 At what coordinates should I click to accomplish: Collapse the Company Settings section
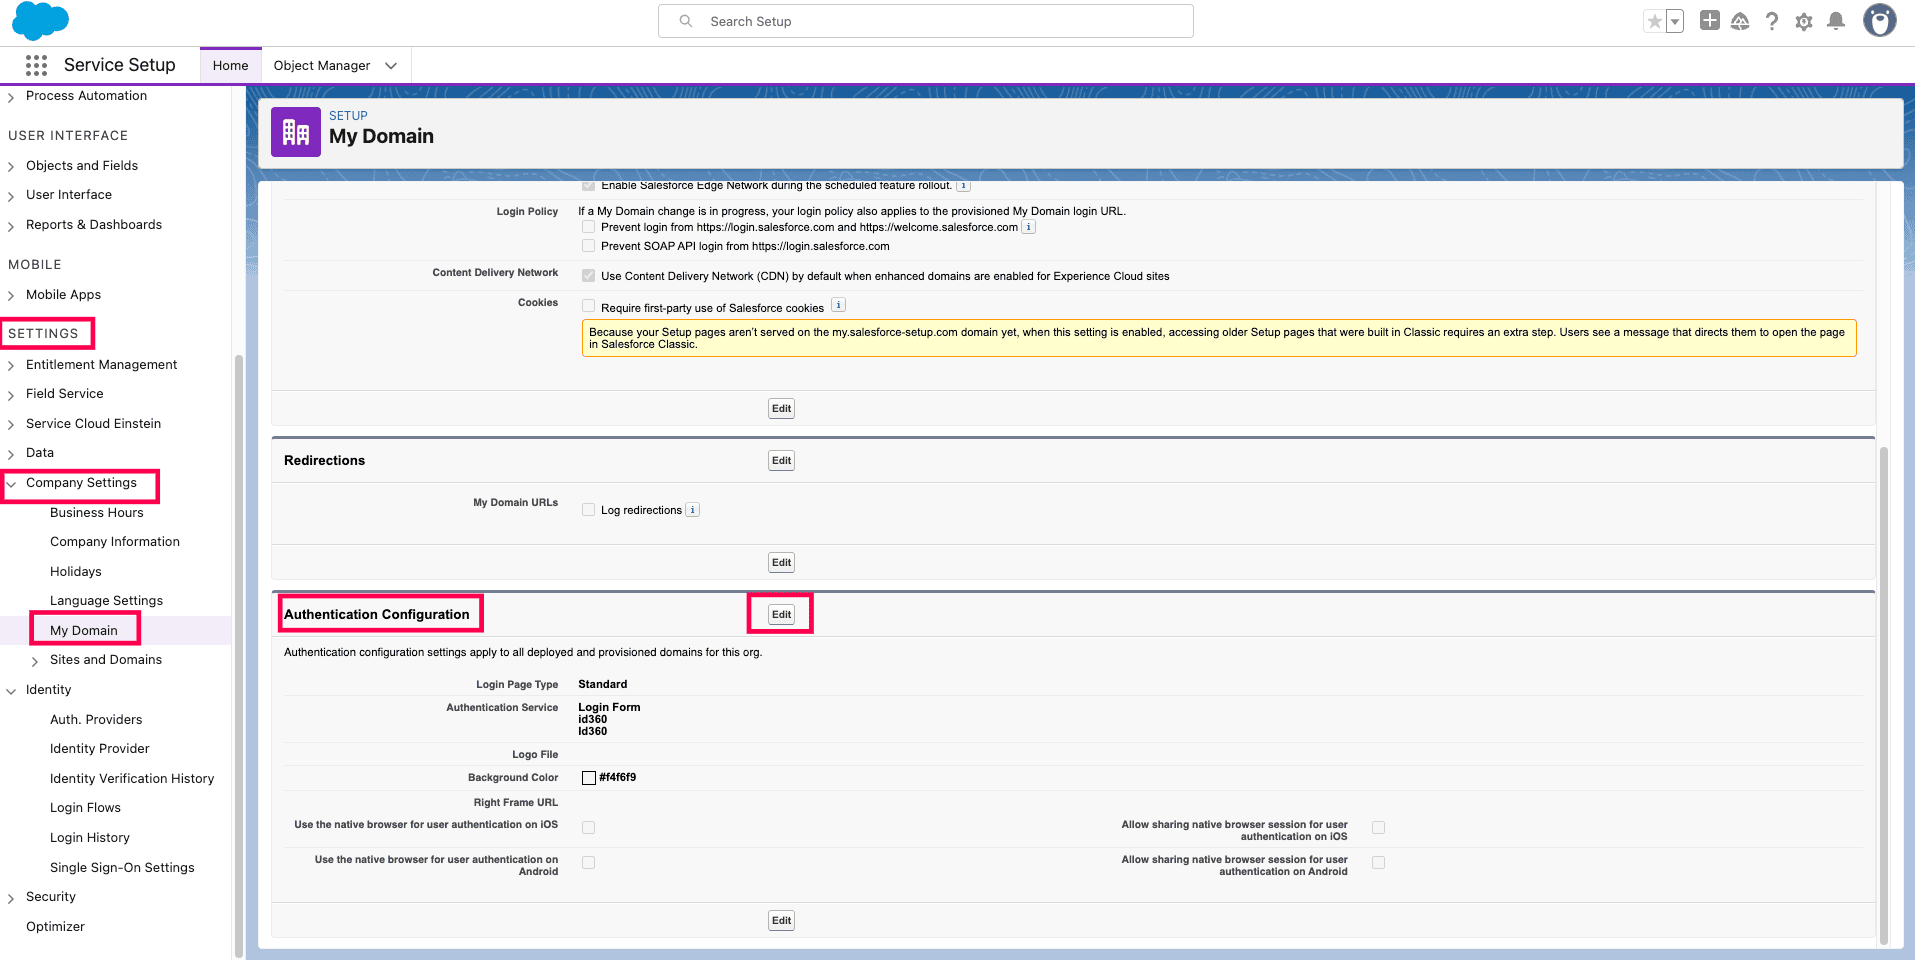point(11,483)
